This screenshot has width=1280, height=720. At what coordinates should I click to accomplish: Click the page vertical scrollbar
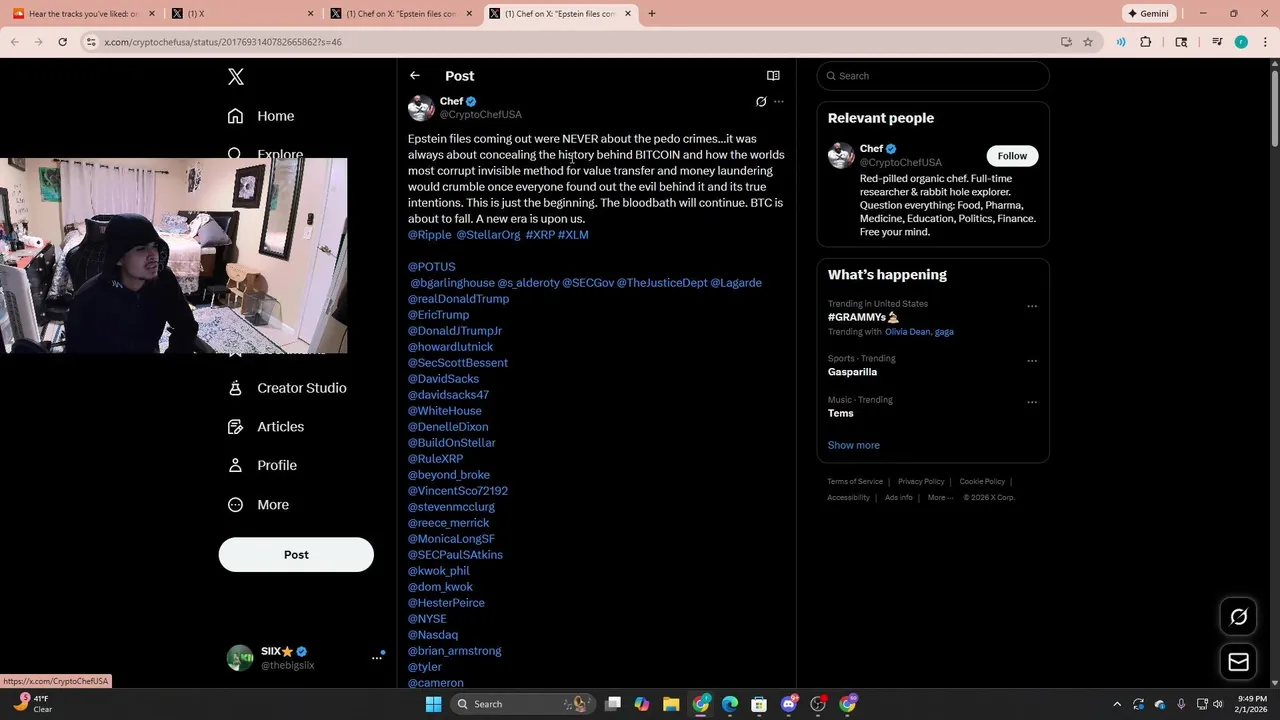pos(1274,110)
